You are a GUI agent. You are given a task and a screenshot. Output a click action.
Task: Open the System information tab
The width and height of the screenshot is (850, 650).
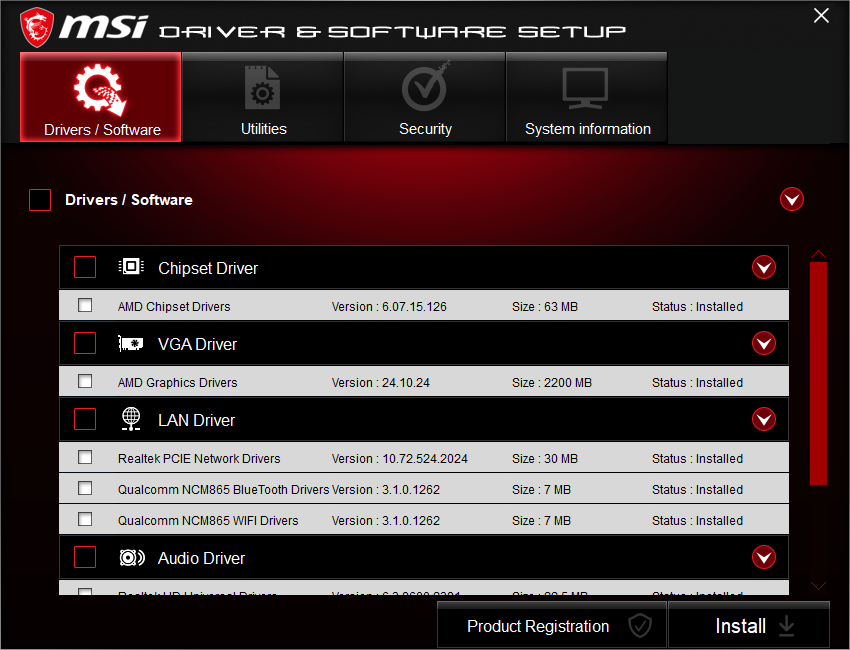(587, 97)
